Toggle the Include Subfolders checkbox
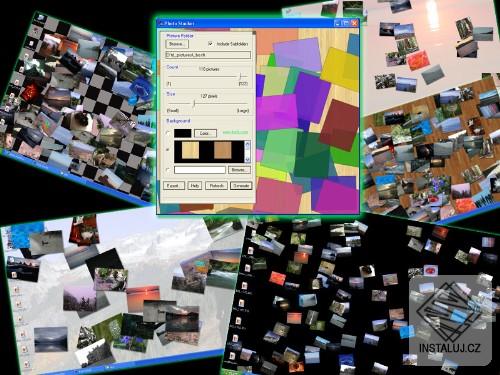Viewport: 500px width, 375px height. (x=210, y=44)
